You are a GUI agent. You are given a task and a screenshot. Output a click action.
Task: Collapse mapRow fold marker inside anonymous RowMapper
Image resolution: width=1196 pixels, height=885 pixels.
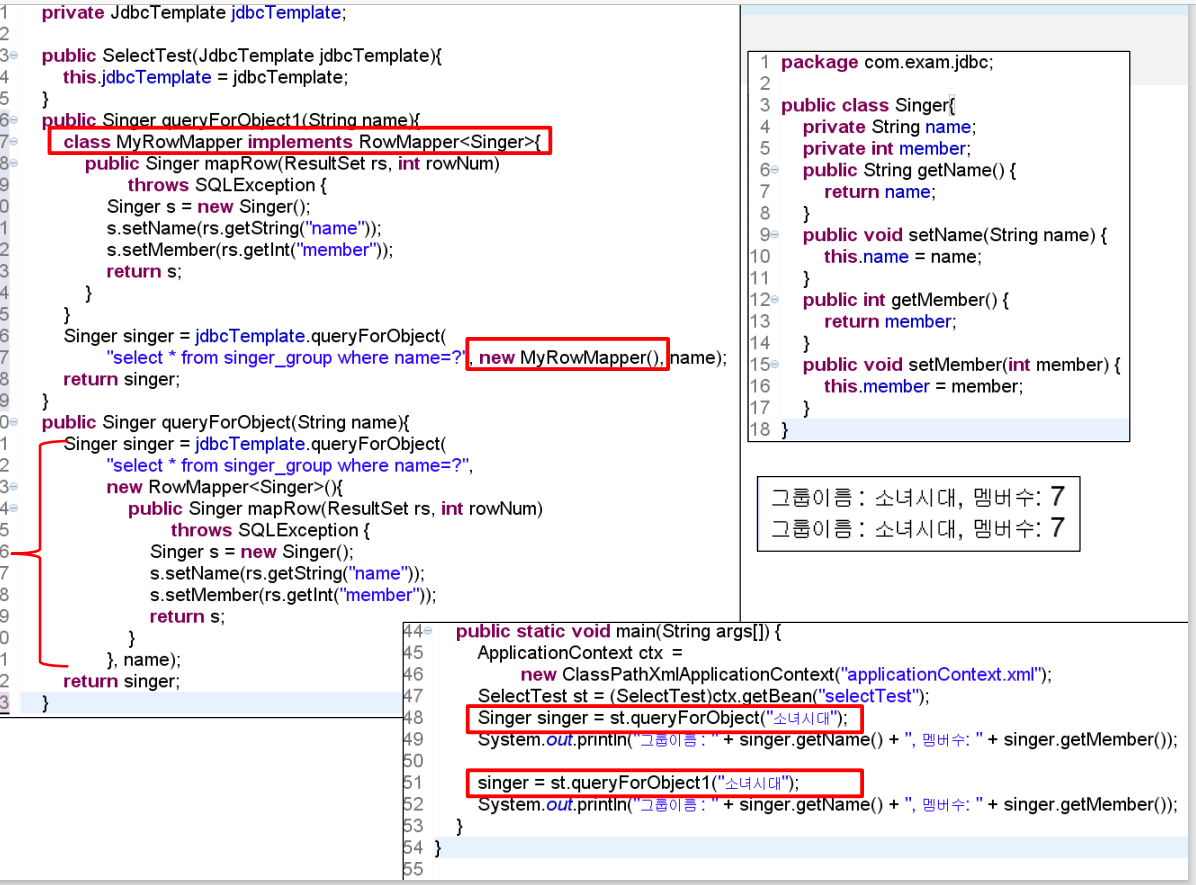point(14,509)
